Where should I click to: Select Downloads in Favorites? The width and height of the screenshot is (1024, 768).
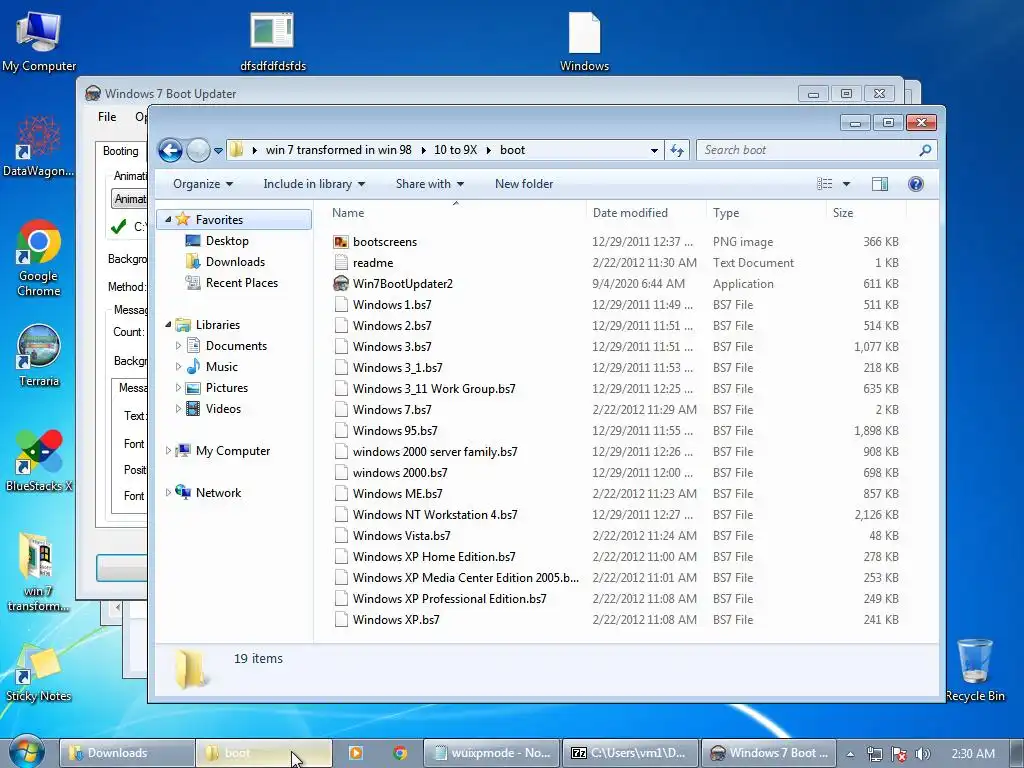(x=235, y=262)
